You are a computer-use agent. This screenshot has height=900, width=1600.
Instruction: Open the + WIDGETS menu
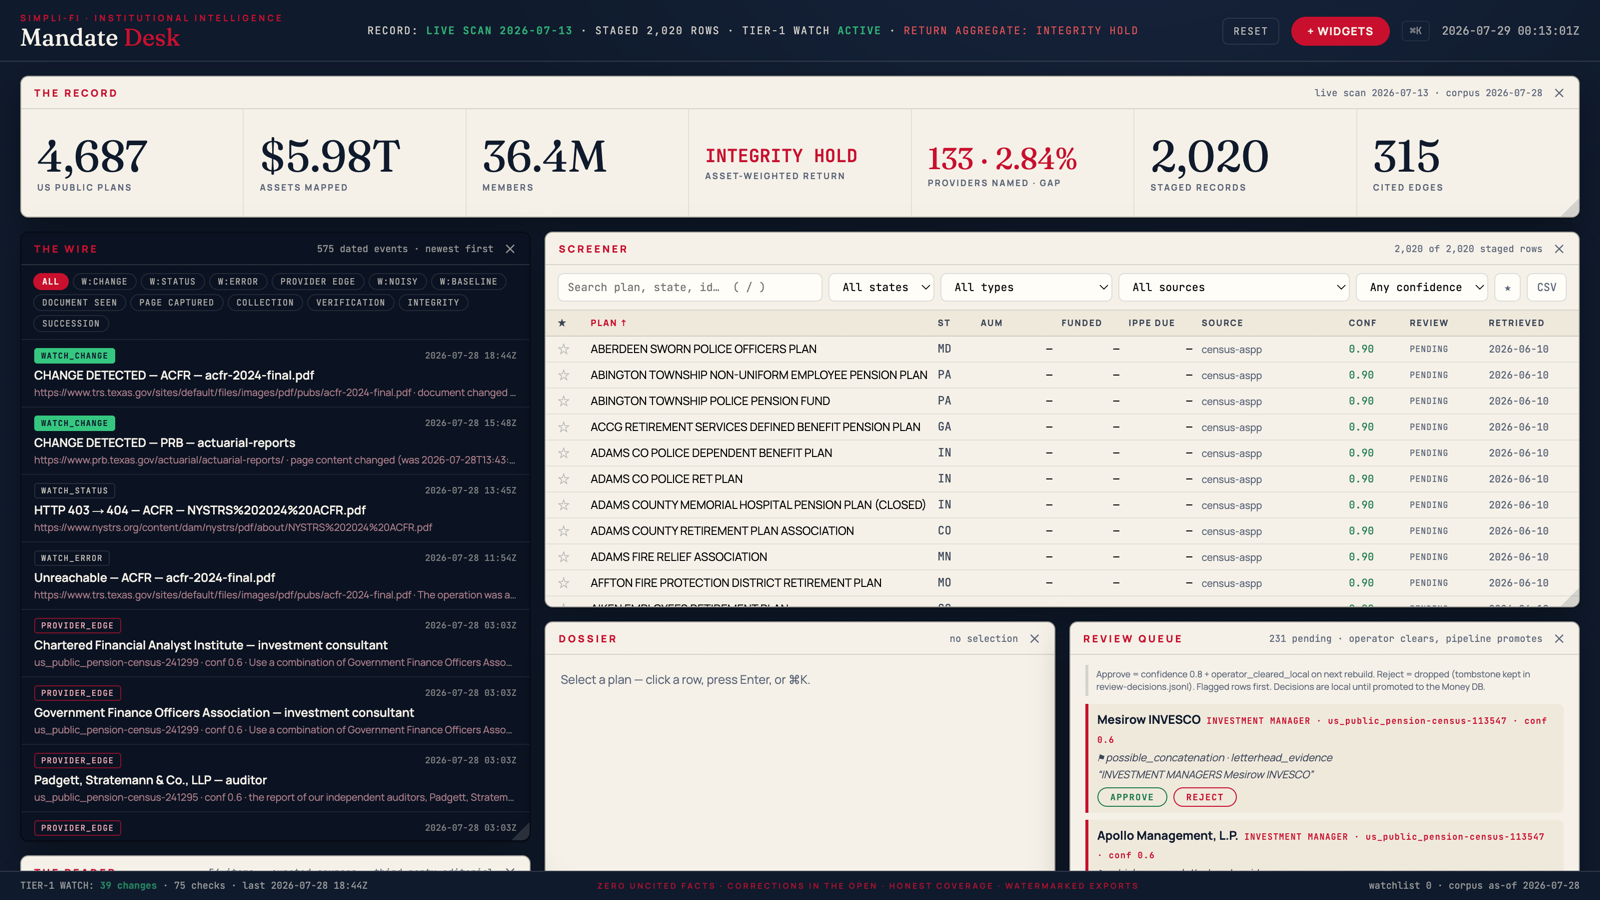click(1340, 31)
